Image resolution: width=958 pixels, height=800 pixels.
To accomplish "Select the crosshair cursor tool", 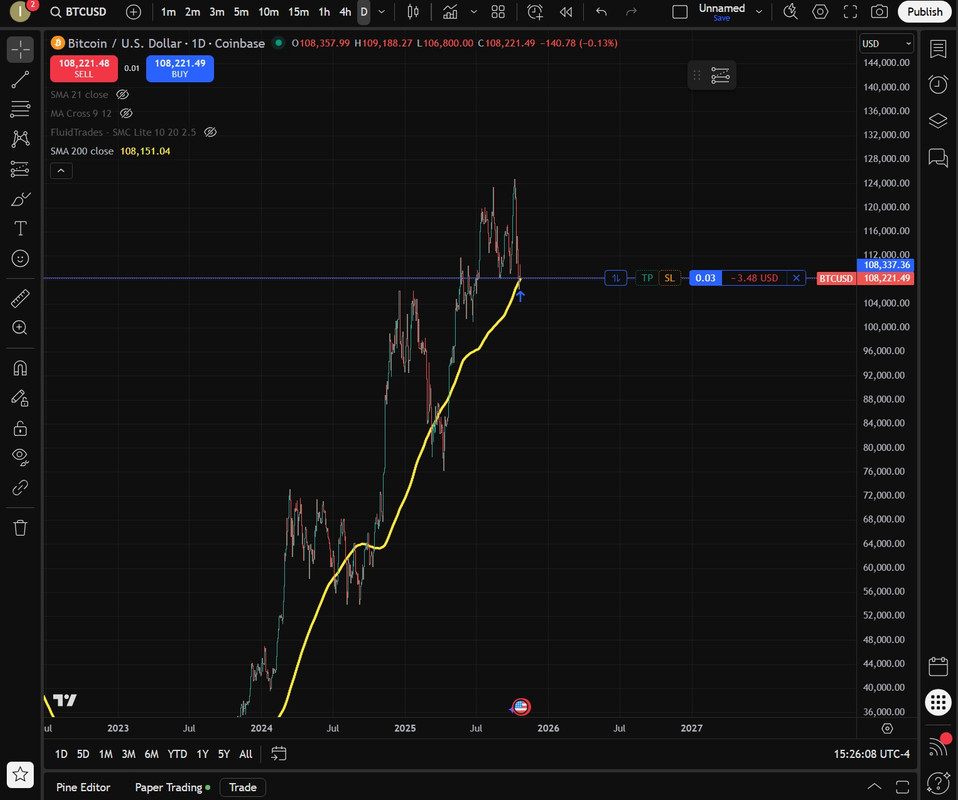I will (20, 50).
